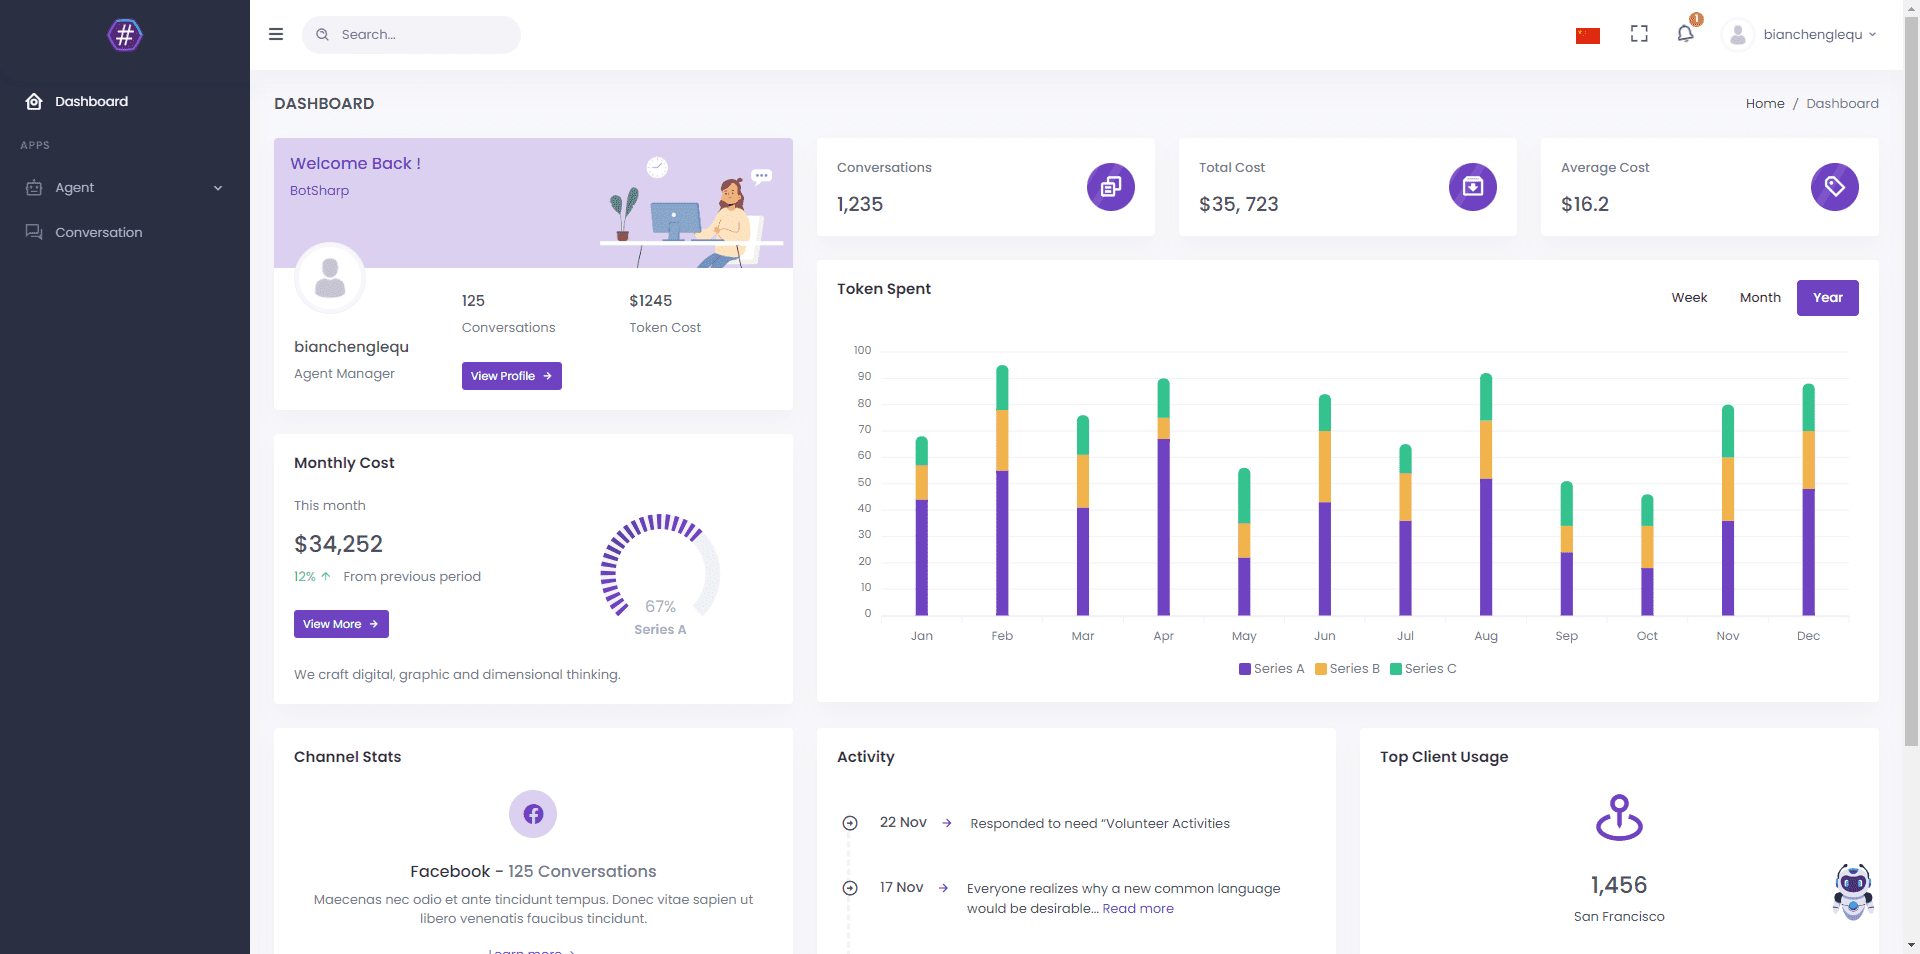The image size is (1920, 954).
Task: Click the Home breadcrumb link
Action: coord(1765,104)
